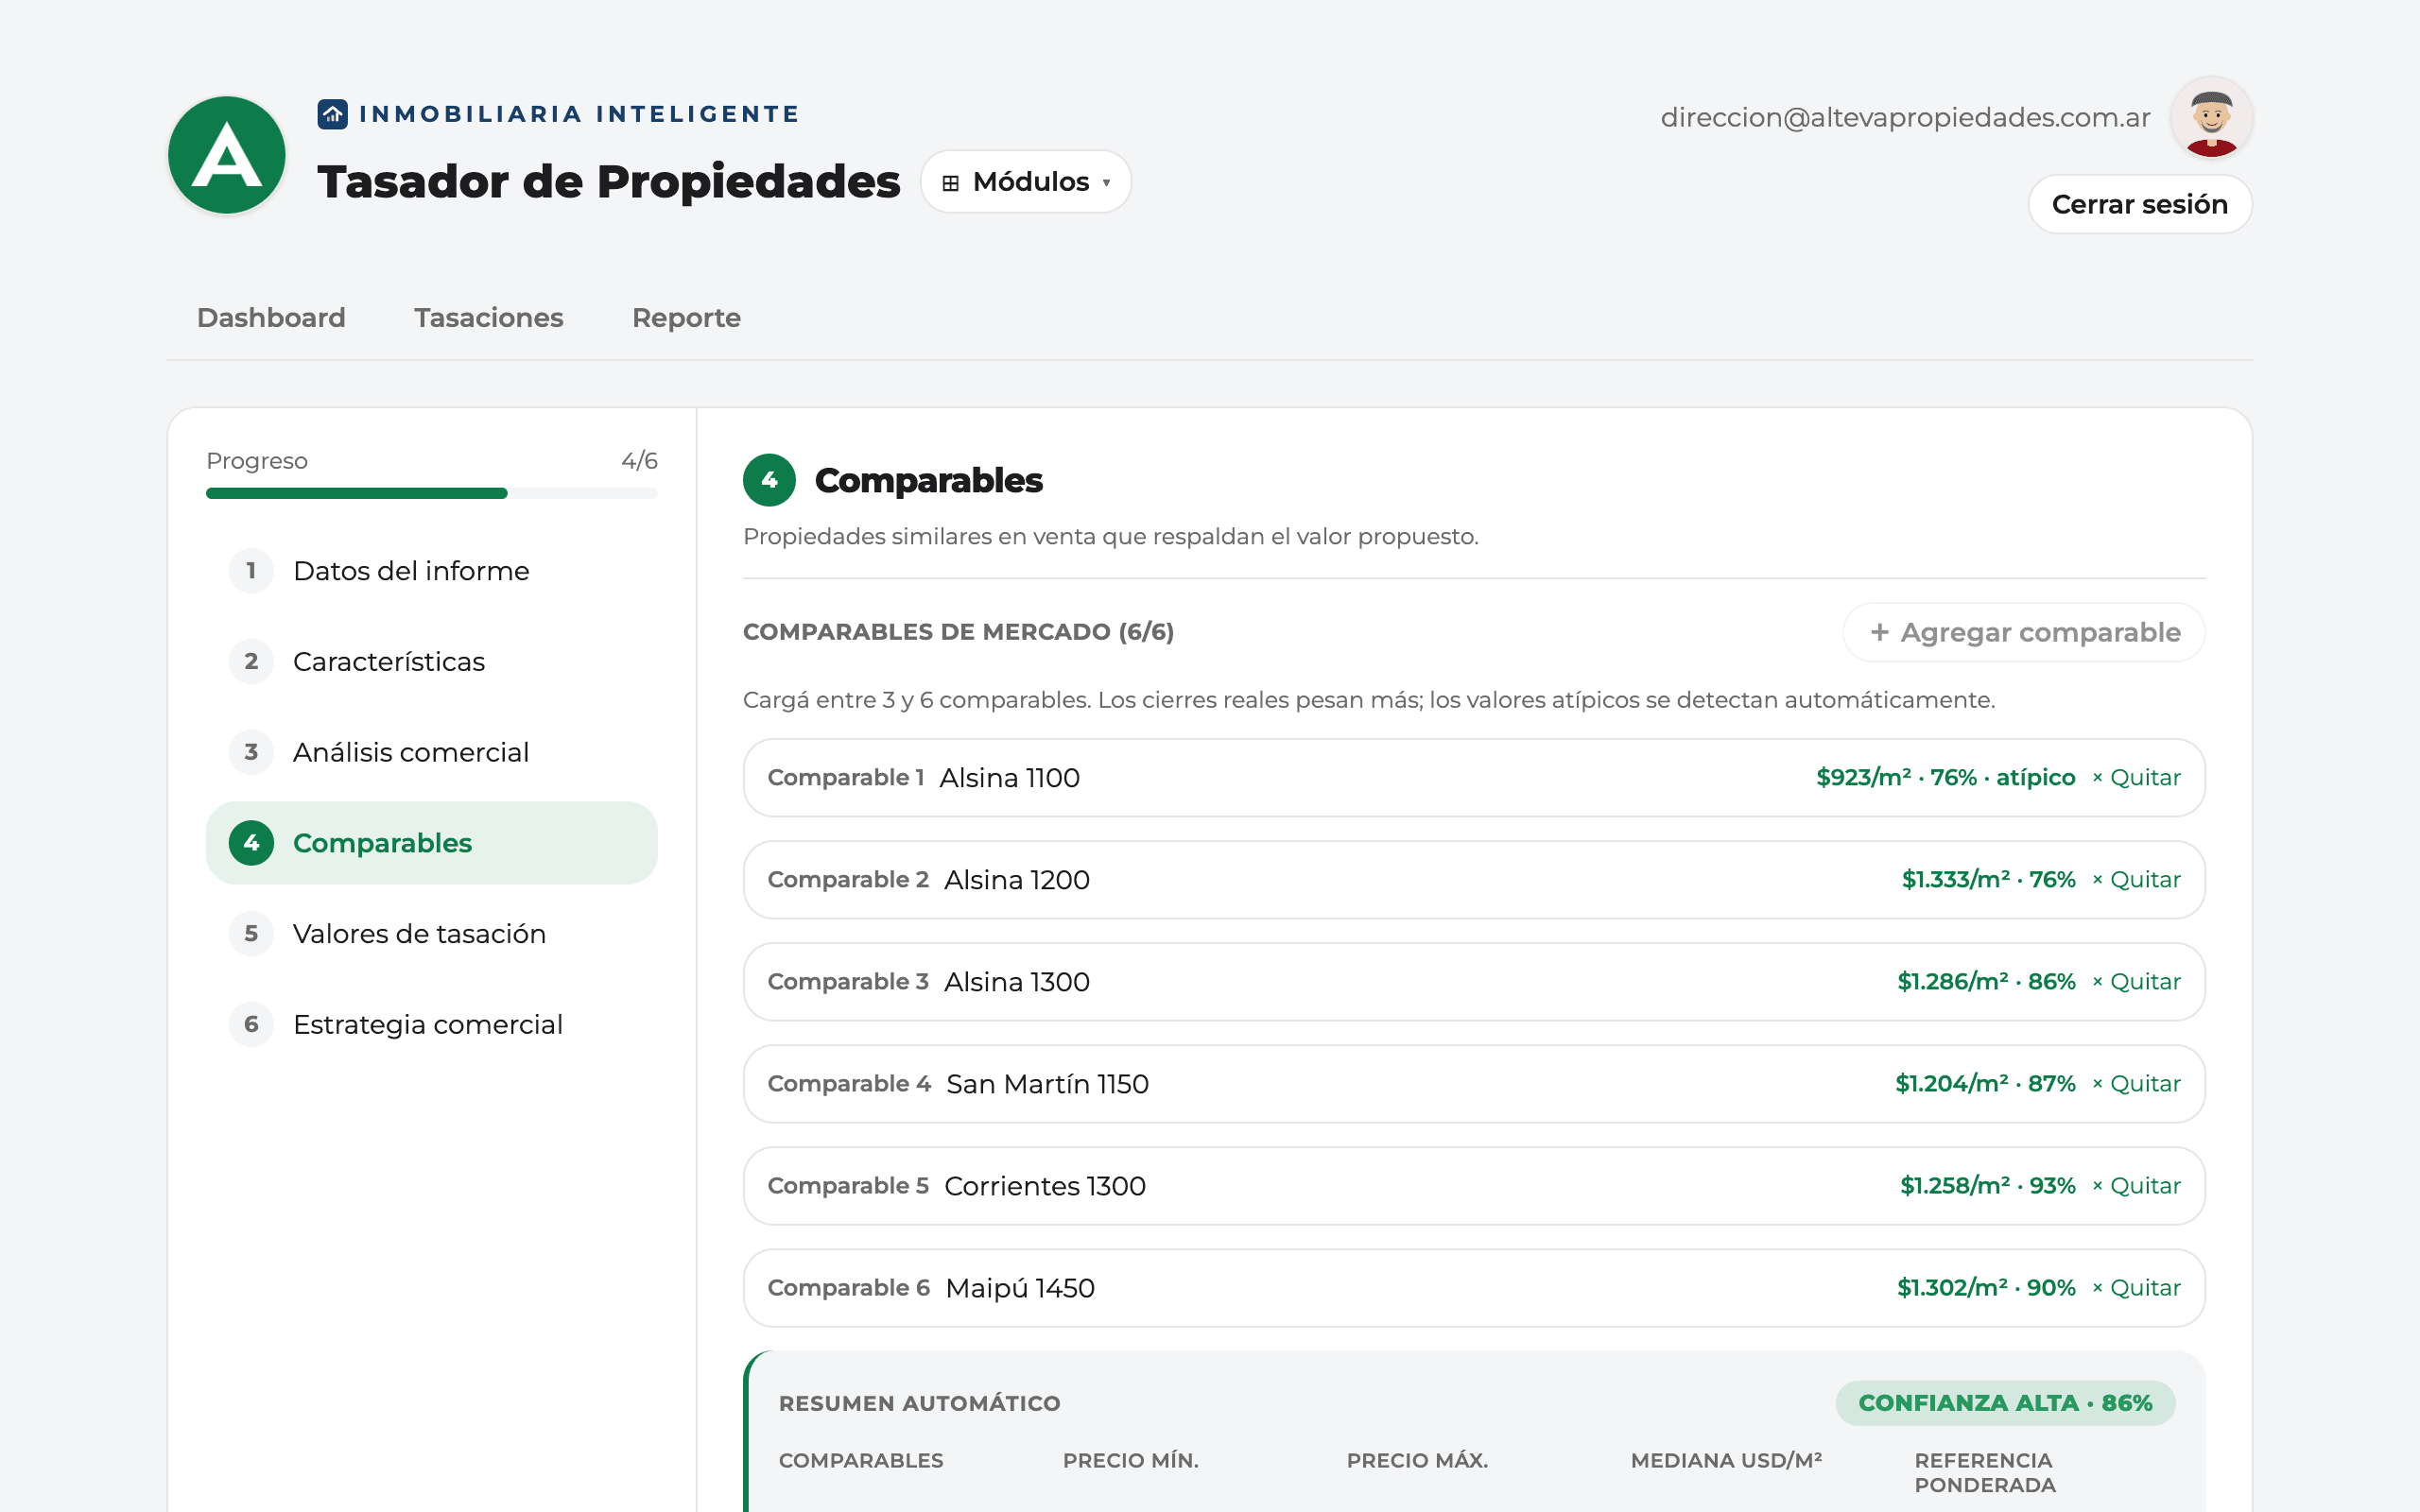Click Comparables de mercado (6/6) heading
The width and height of the screenshot is (2420, 1512).
pyautogui.click(x=958, y=632)
